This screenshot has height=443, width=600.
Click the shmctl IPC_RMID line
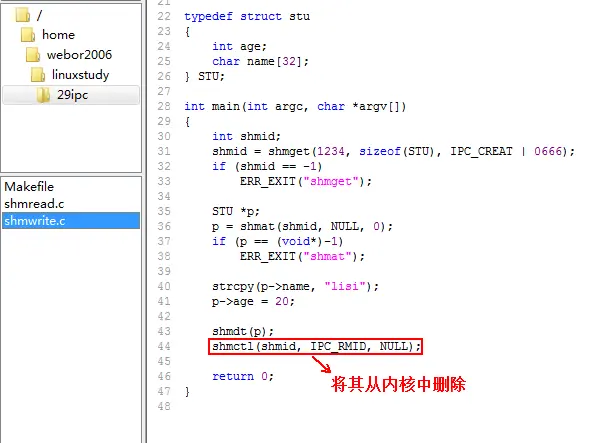(316, 346)
